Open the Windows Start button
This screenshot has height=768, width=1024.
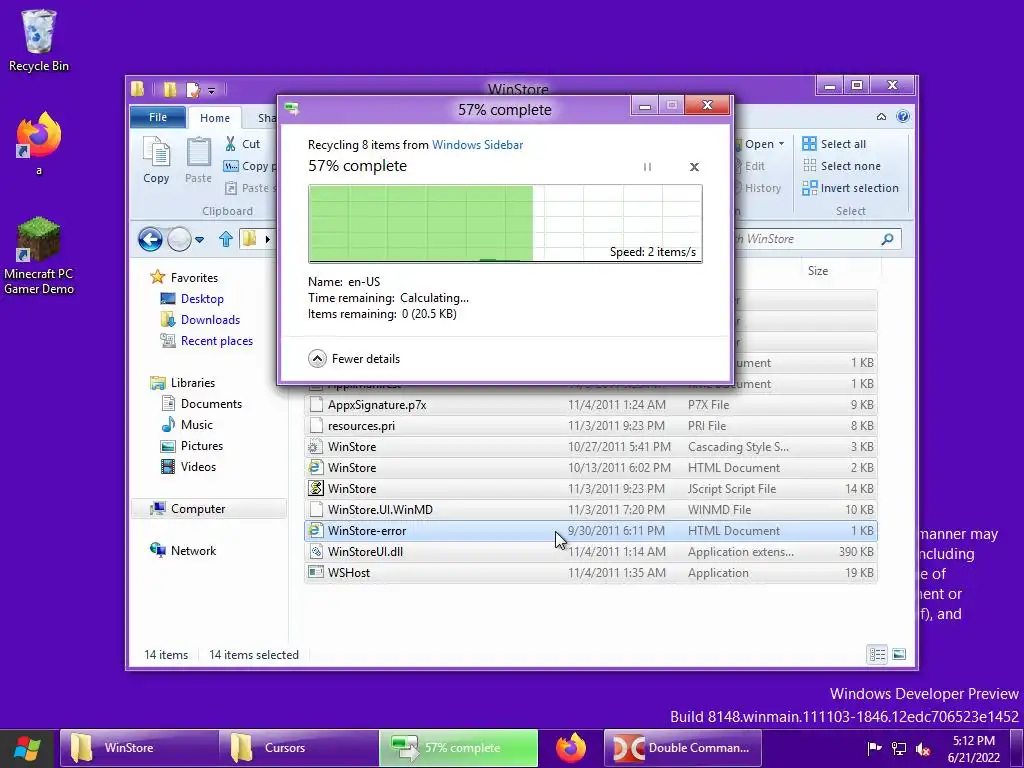click(26, 748)
